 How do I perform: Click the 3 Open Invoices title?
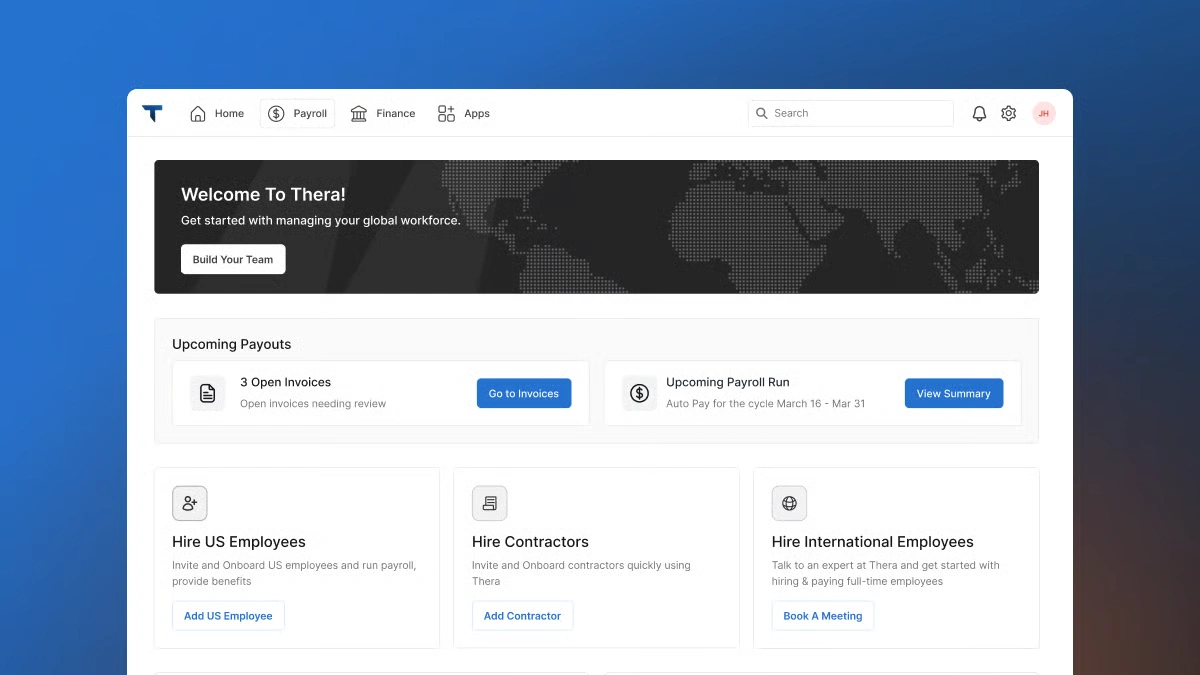coord(285,382)
